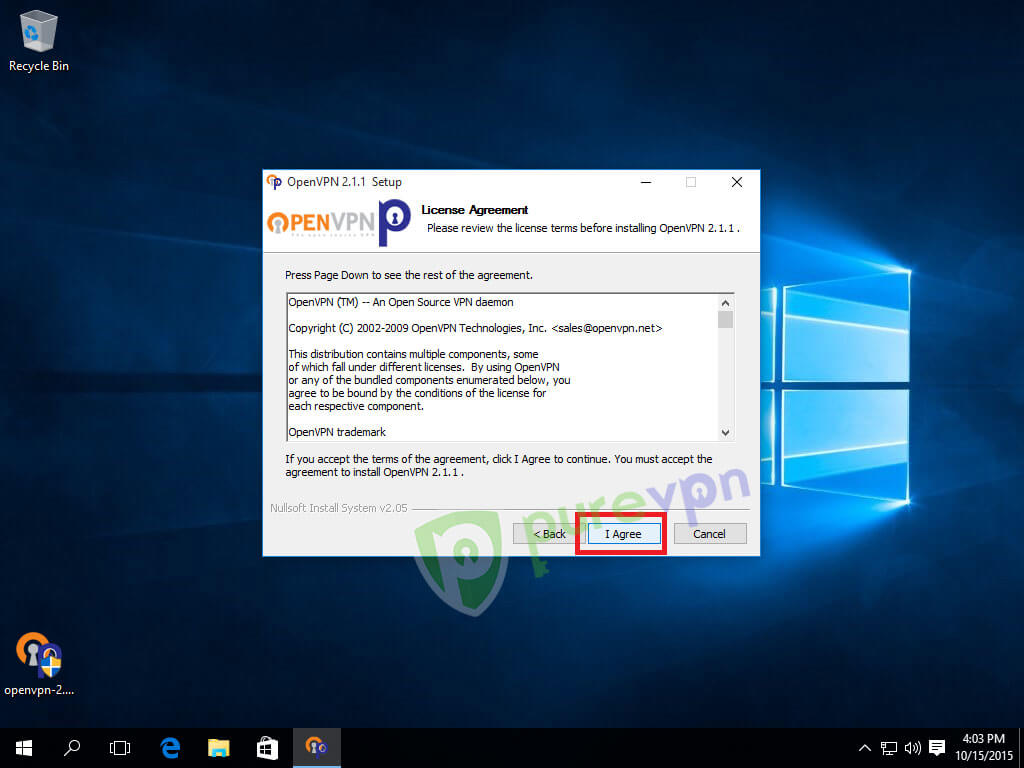Open the Action Center notifications icon
Viewport: 1024px width, 768px height.
pos(937,748)
